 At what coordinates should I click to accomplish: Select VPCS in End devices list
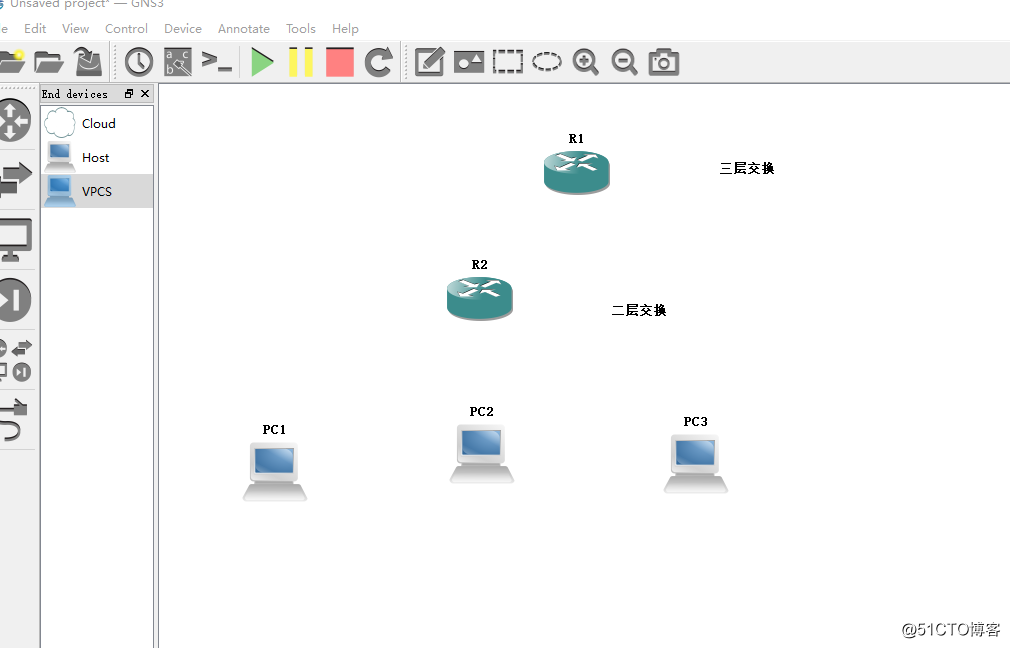[x=97, y=191]
